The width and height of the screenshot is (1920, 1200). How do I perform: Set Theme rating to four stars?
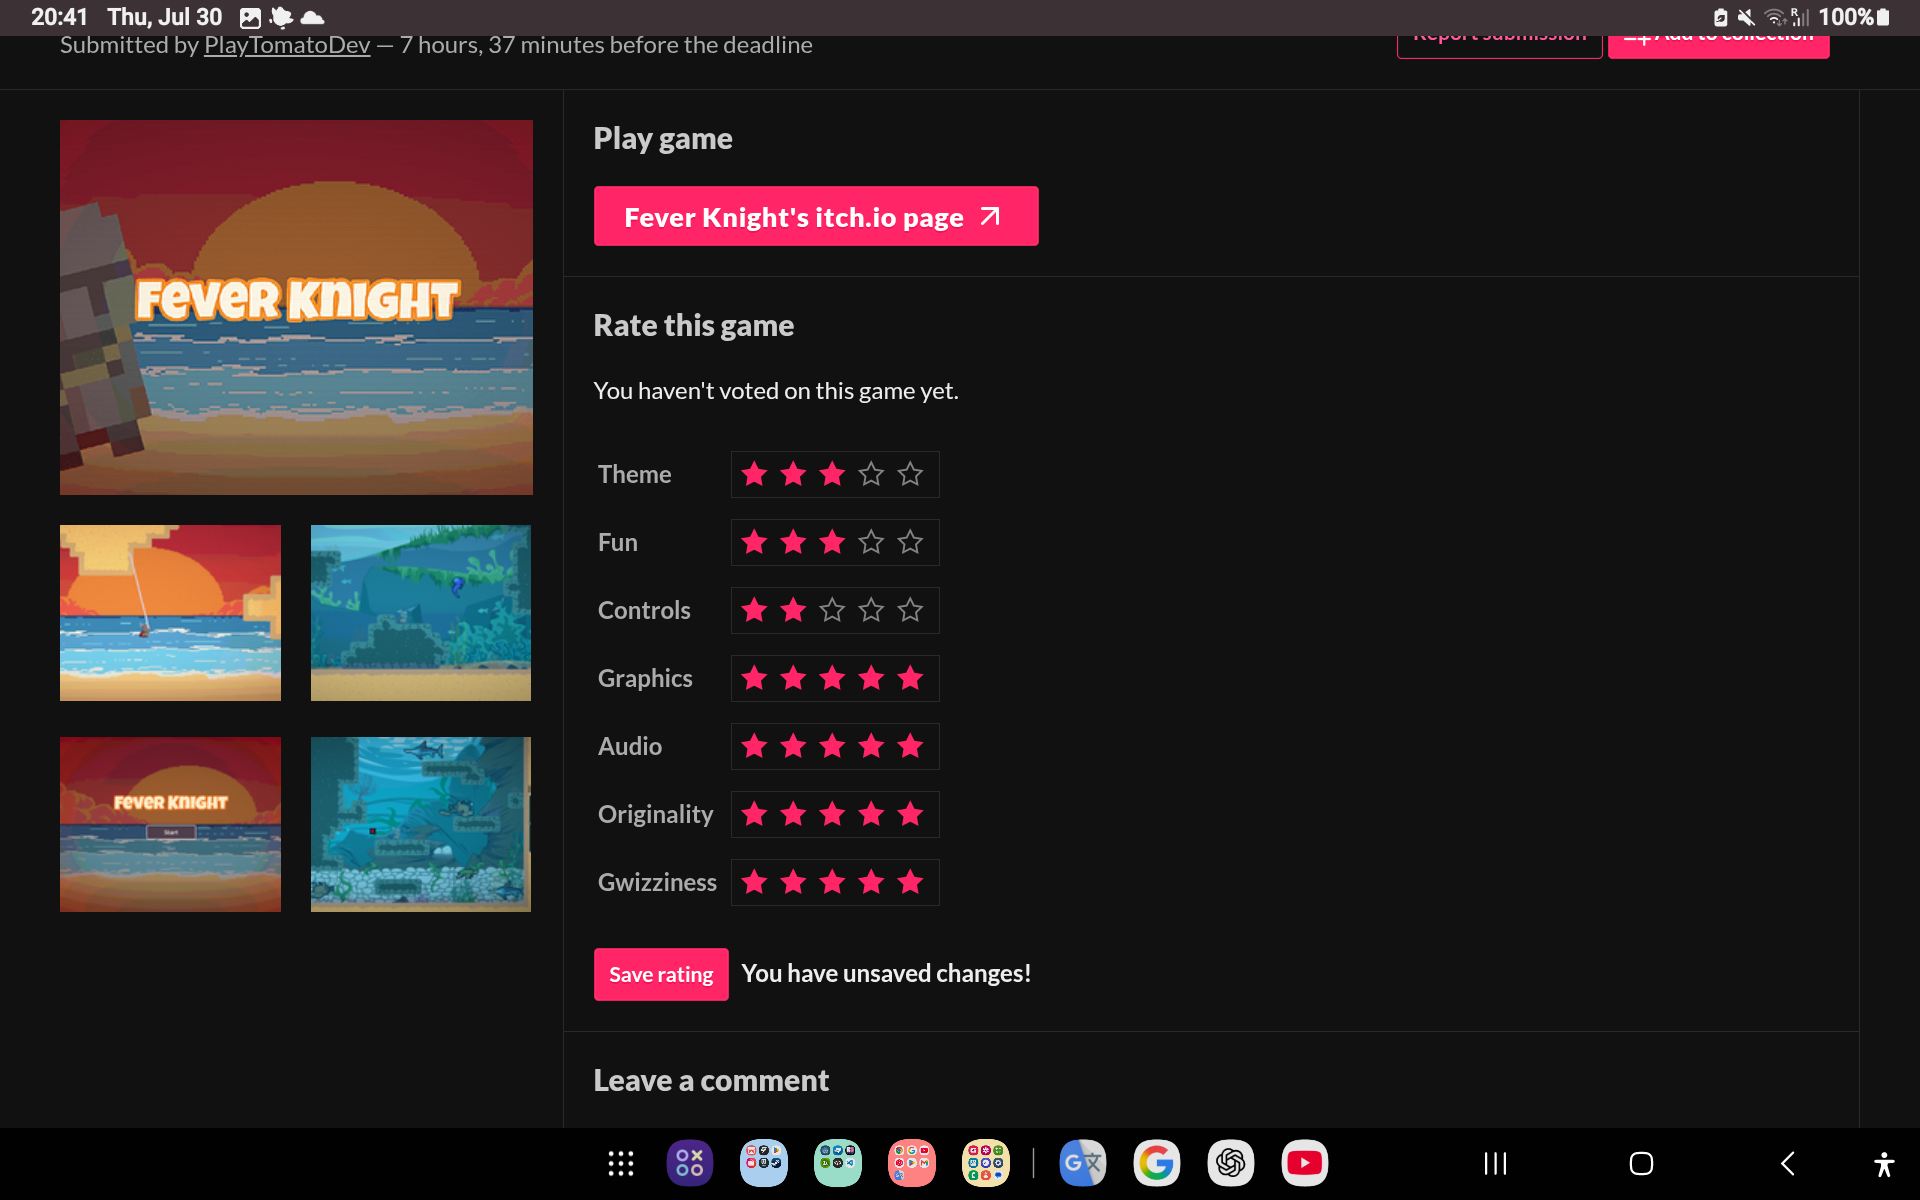pyautogui.click(x=871, y=474)
